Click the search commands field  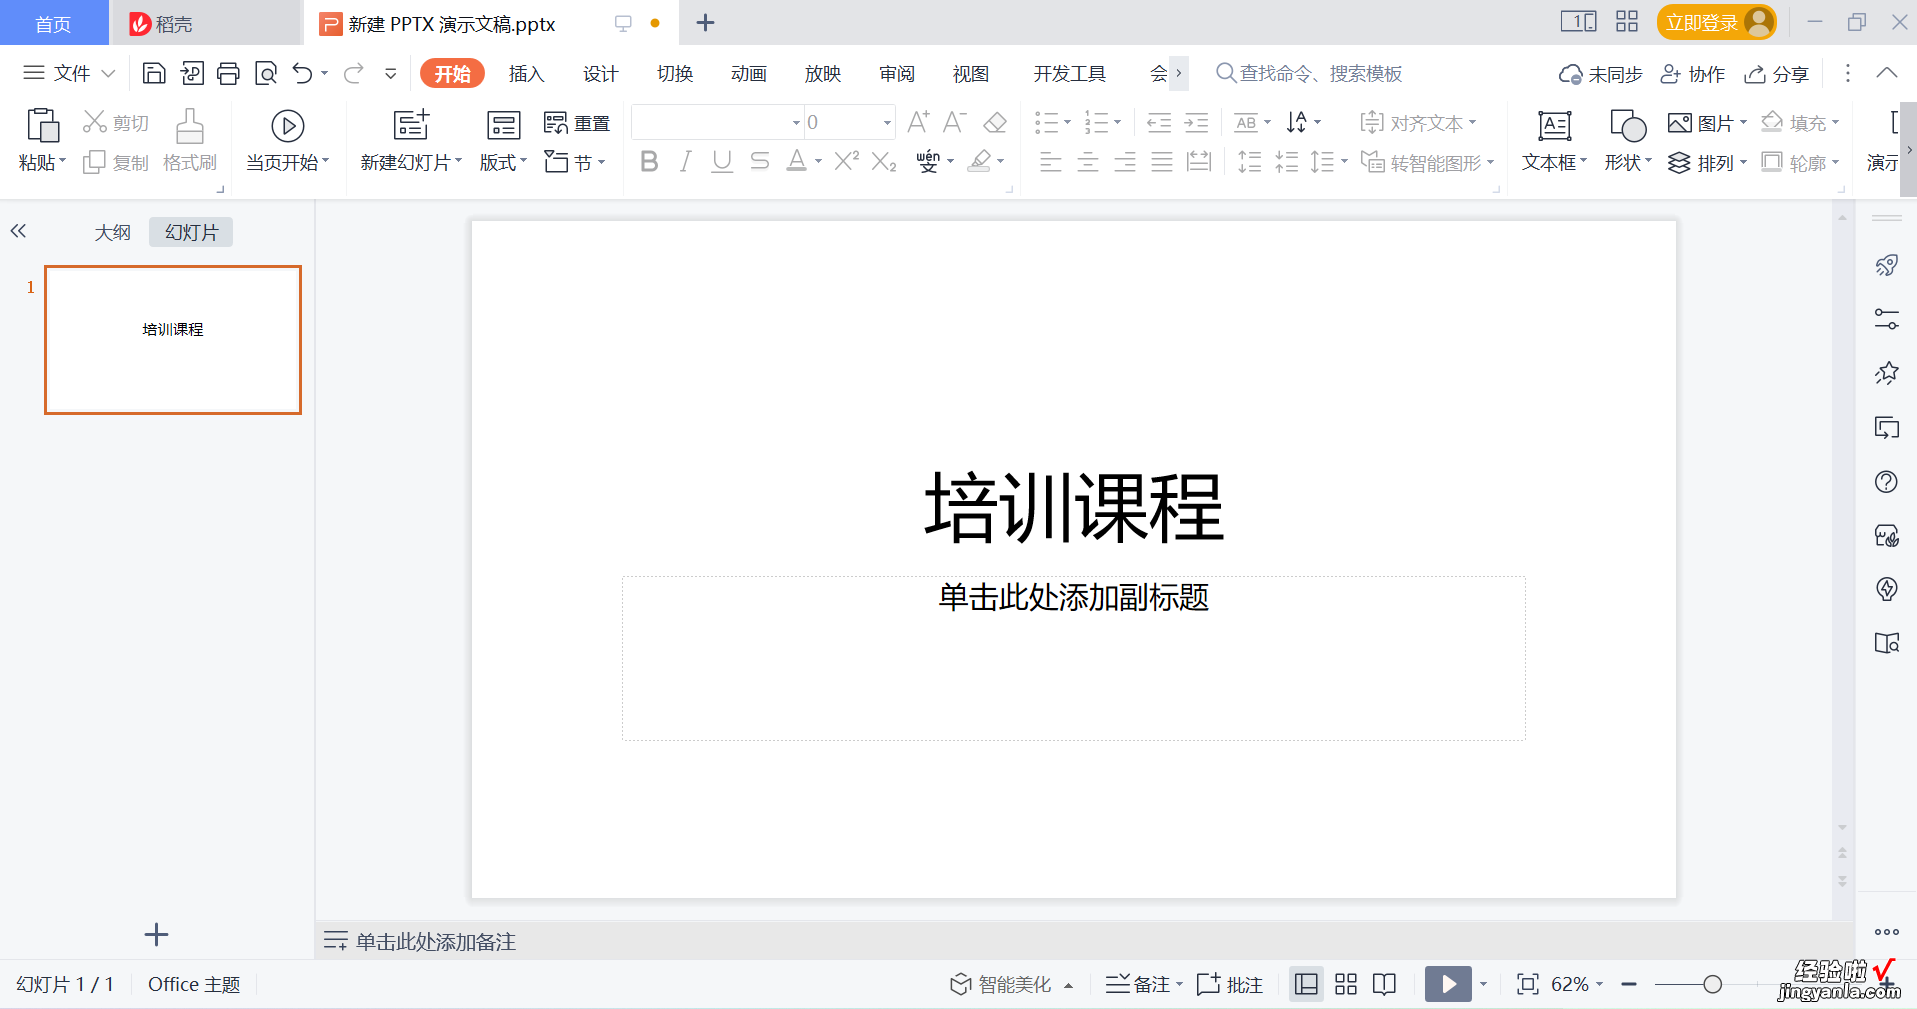pyautogui.click(x=1310, y=73)
